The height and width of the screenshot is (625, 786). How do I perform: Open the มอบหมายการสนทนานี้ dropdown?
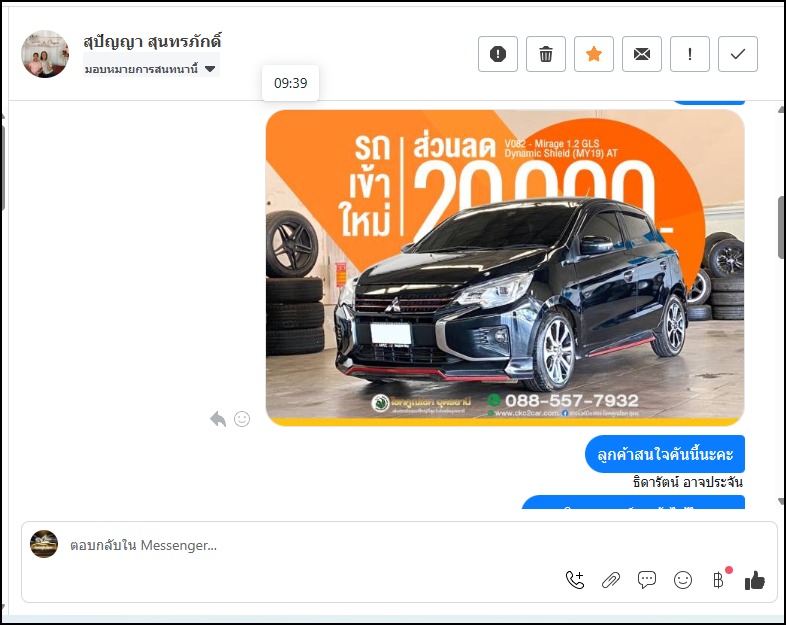150,69
